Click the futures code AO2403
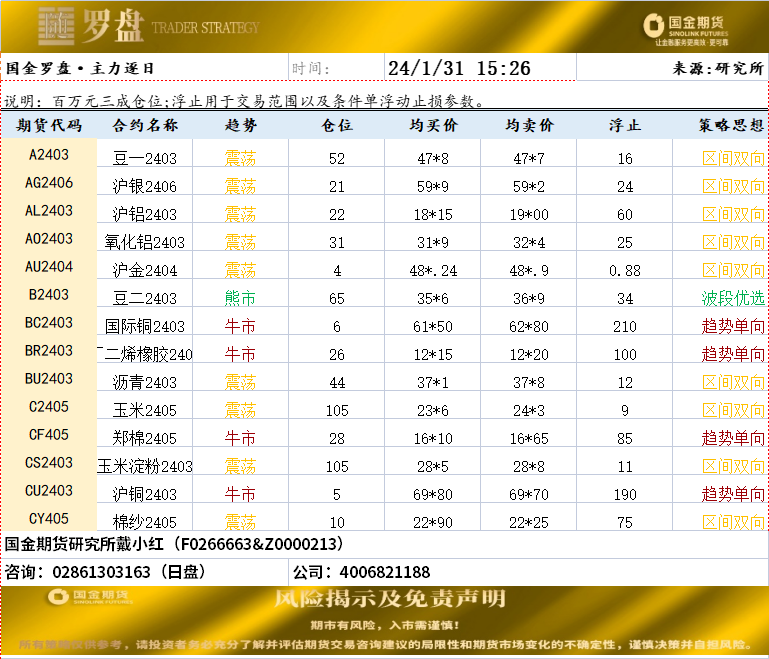This screenshot has height=659, width=769. point(49,238)
